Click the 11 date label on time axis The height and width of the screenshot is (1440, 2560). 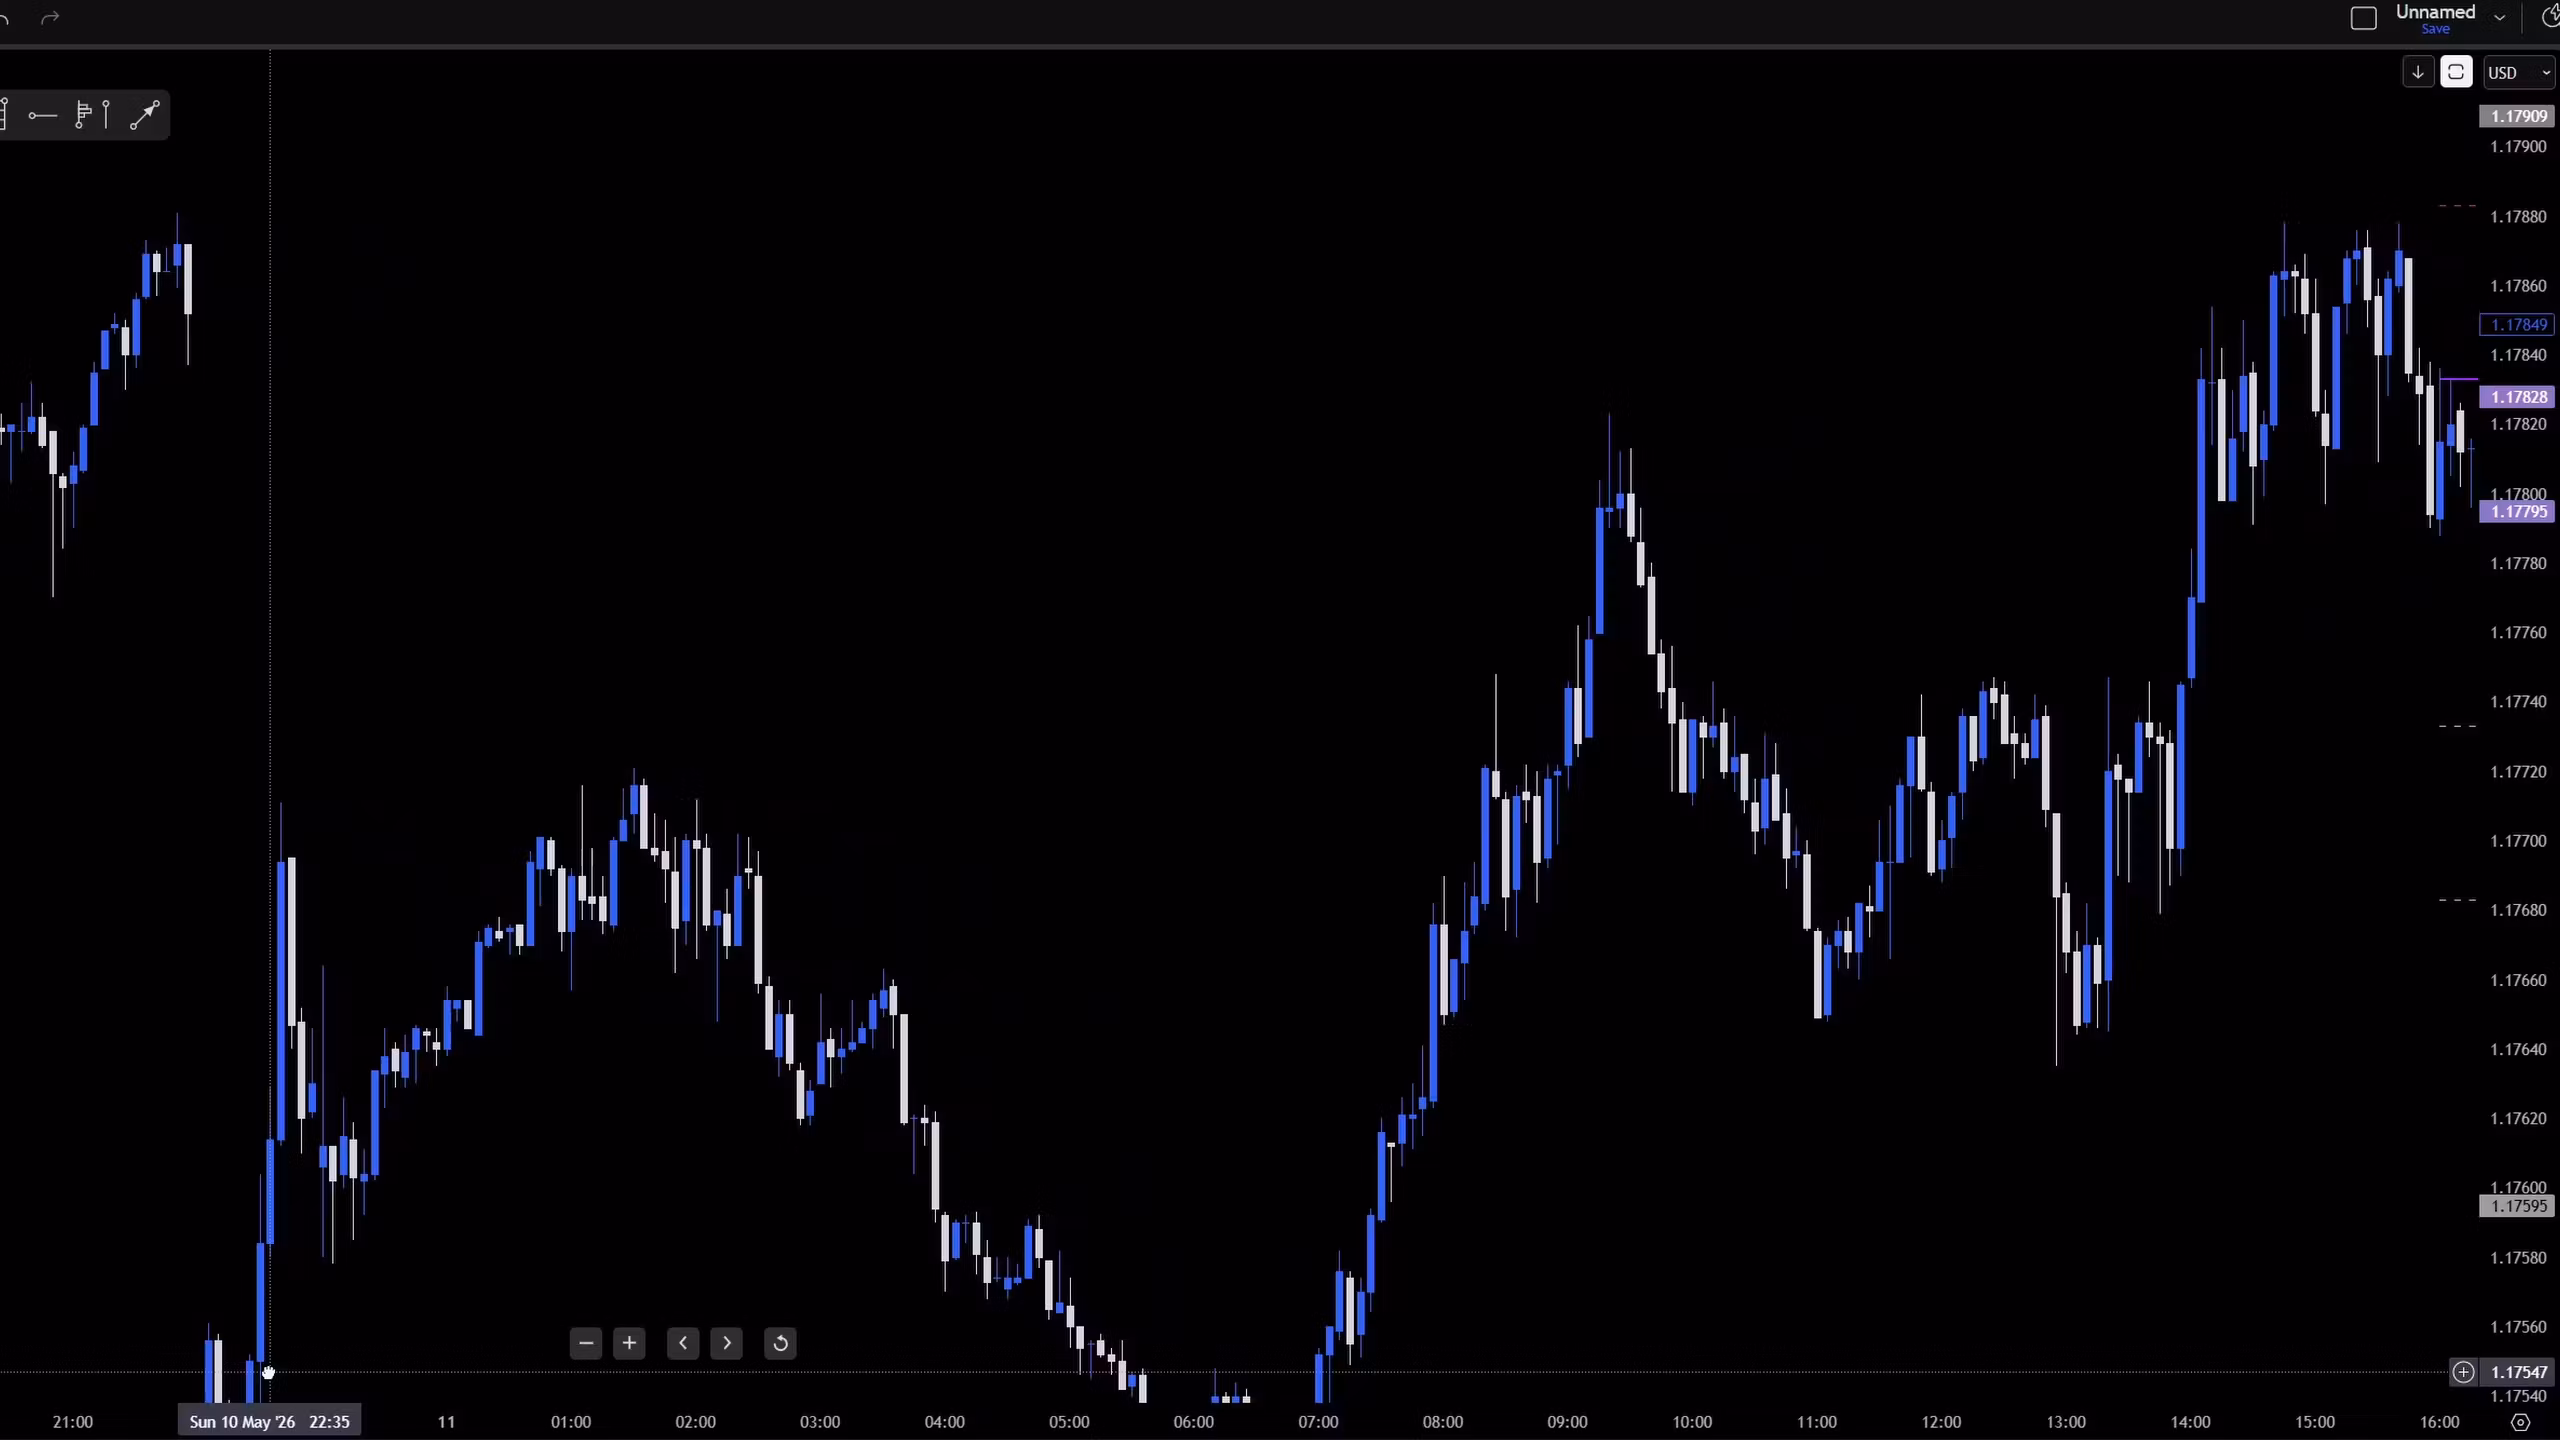coord(446,1422)
